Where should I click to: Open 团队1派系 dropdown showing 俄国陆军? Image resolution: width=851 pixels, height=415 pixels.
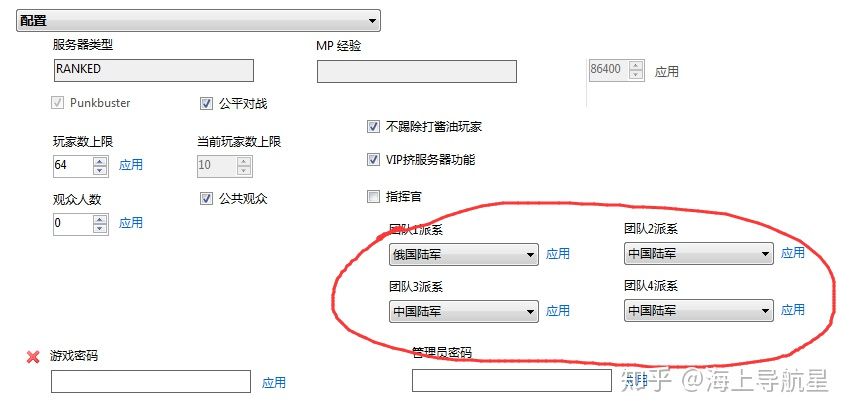click(464, 254)
